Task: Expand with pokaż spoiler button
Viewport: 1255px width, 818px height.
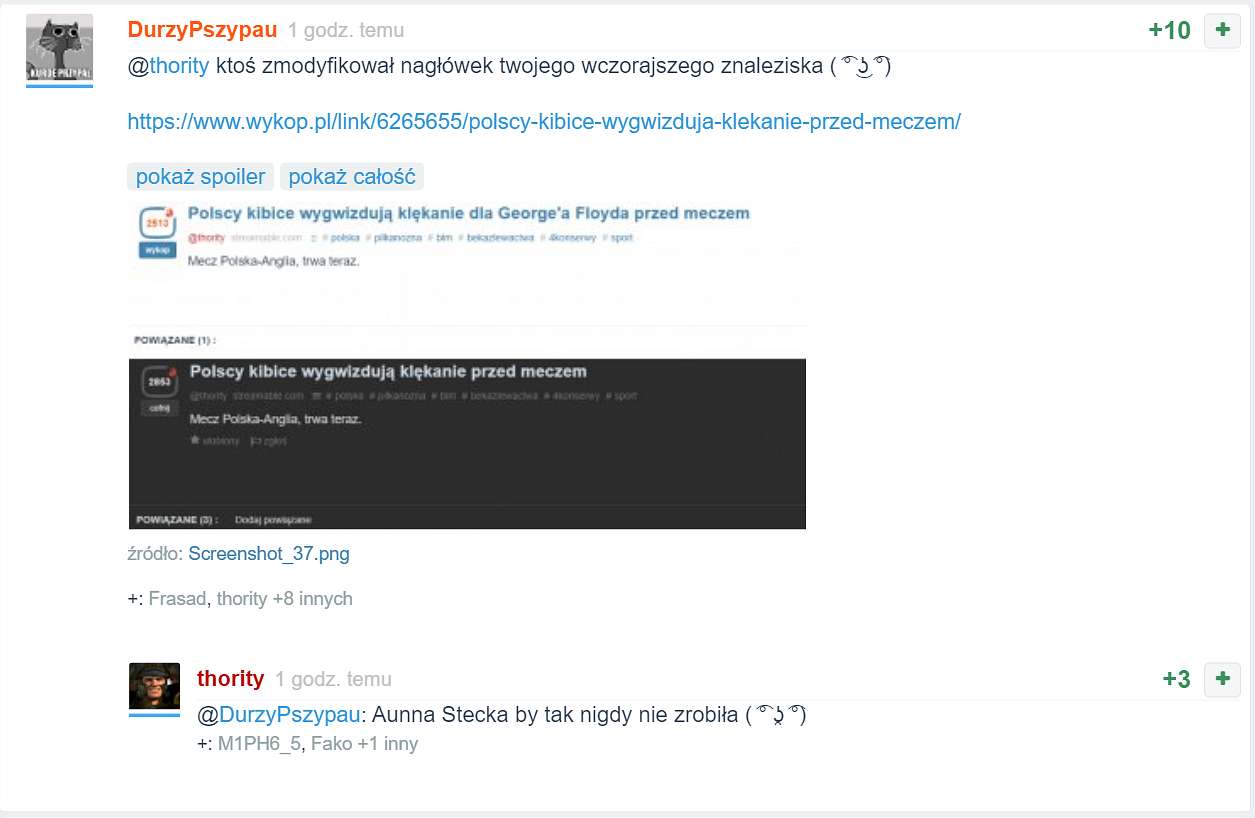Action: pyautogui.click(x=200, y=177)
